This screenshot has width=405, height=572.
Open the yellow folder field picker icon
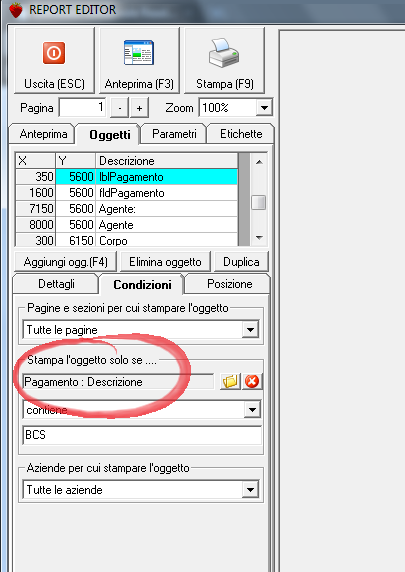(230, 382)
